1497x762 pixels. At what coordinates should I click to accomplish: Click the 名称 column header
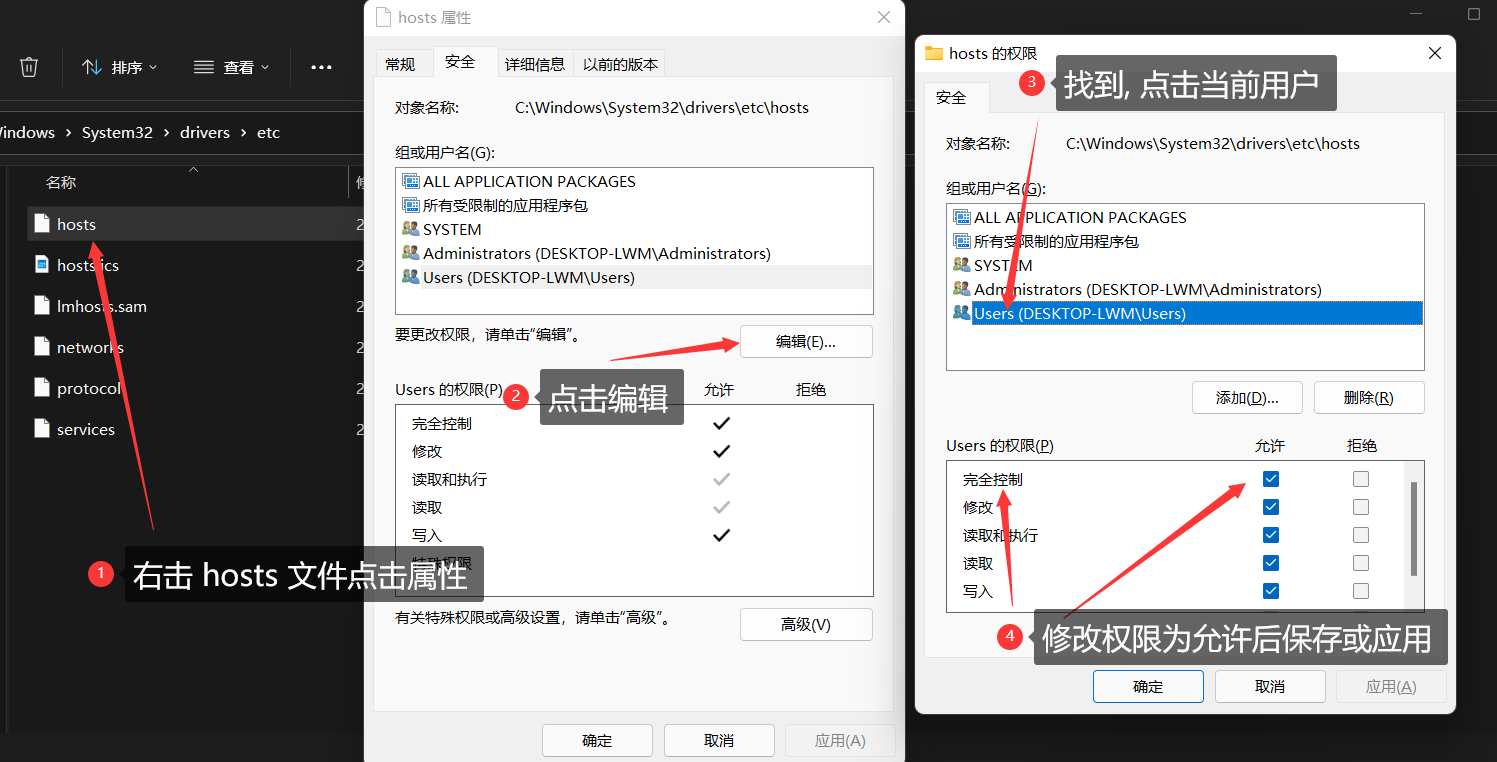click(61, 183)
